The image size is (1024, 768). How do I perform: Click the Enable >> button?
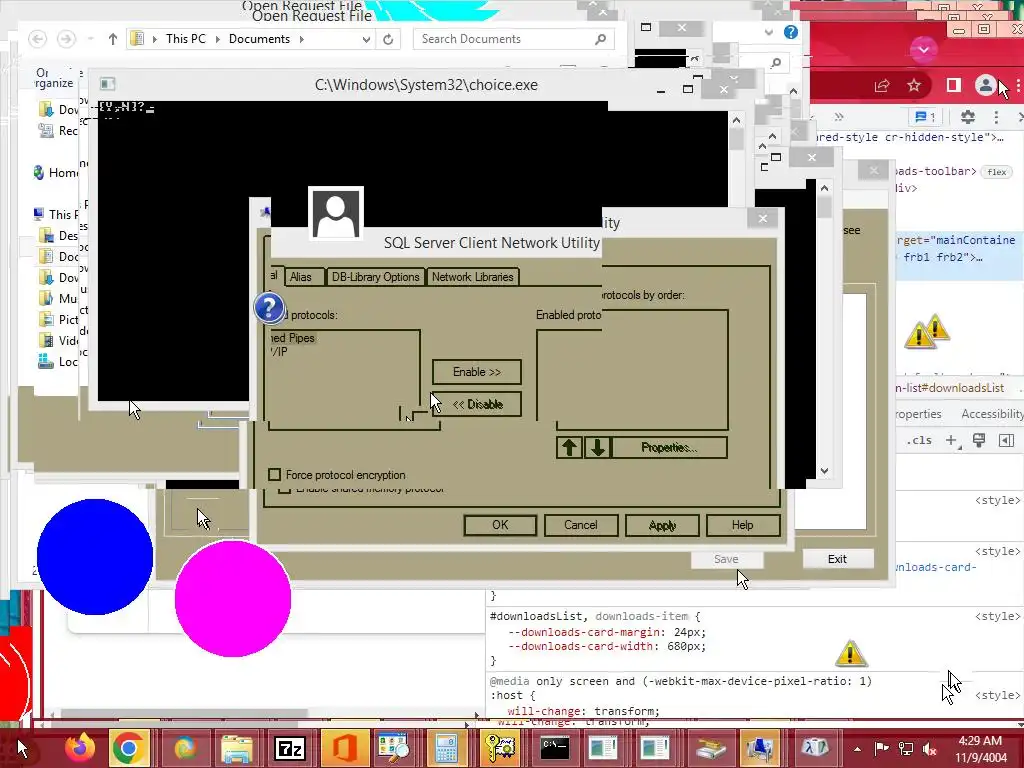coord(477,372)
